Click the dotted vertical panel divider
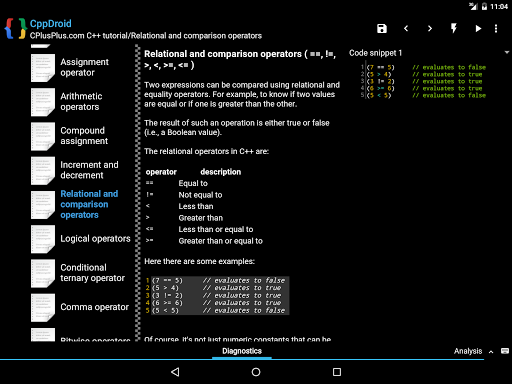512x384 pixels. click(137, 193)
